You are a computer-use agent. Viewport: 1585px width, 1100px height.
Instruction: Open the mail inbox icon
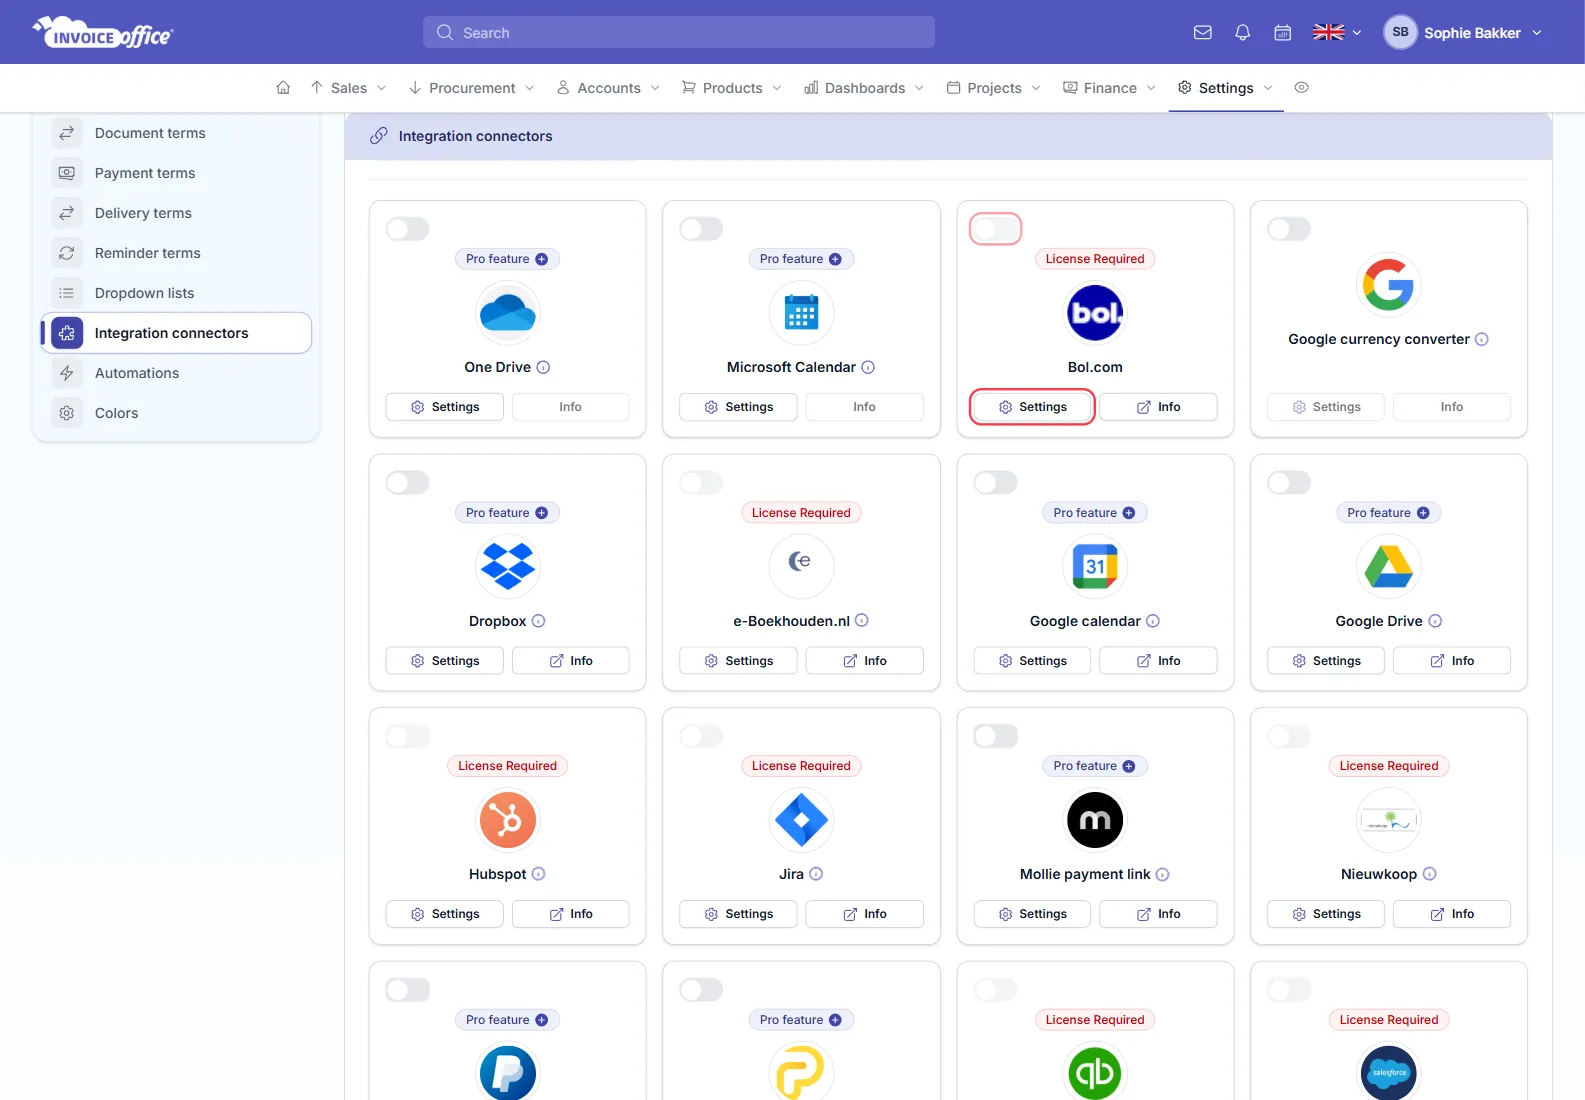[1203, 32]
